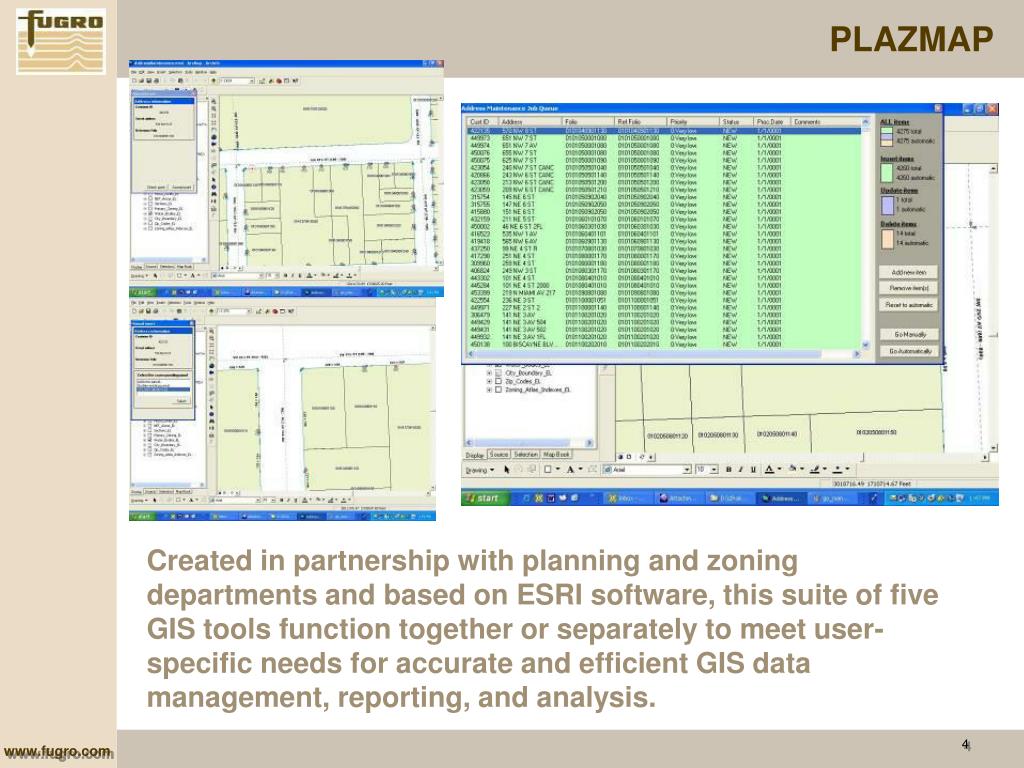Click the Go Manually button
This screenshot has width=1024, height=768.
click(x=909, y=334)
